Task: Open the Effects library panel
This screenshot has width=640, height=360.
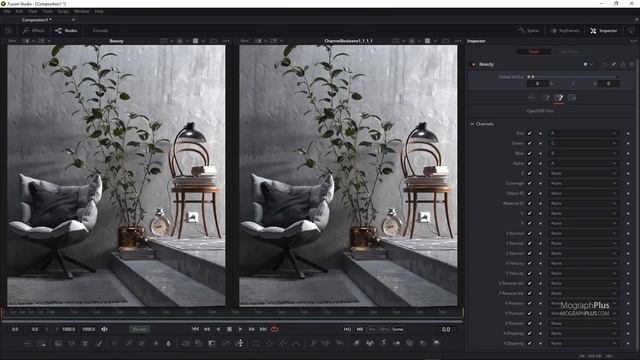Action: [34, 31]
